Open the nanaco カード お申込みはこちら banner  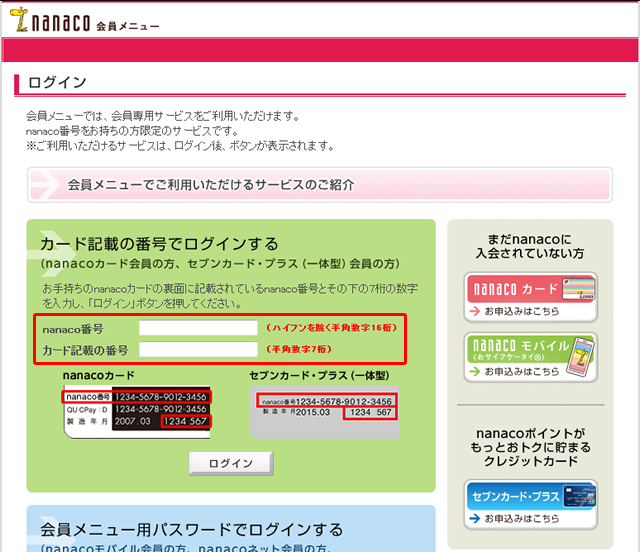tap(531, 297)
